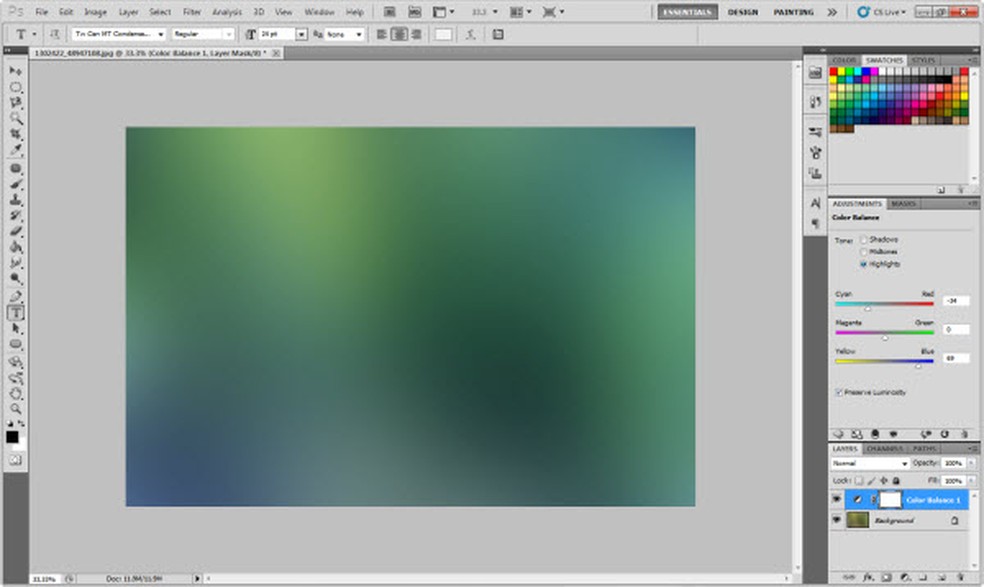This screenshot has width=984, height=587.
Task: Uncheck the Preserve Luminosity checkbox
Action: point(838,392)
